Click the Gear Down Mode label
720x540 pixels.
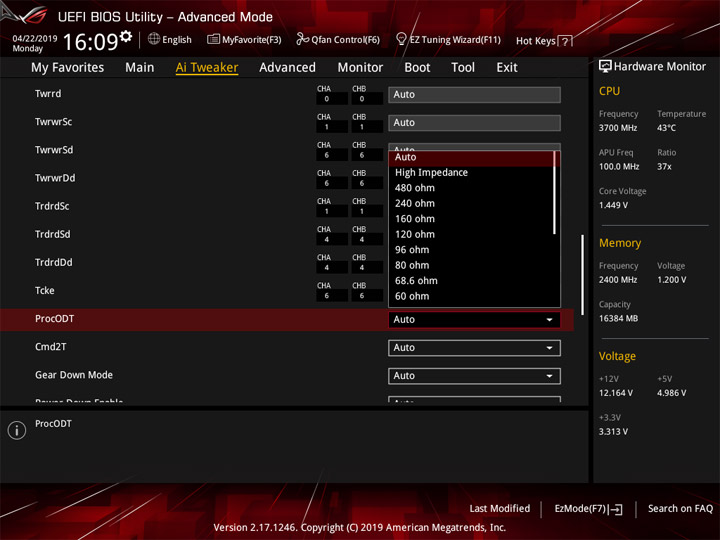tap(74, 375)
